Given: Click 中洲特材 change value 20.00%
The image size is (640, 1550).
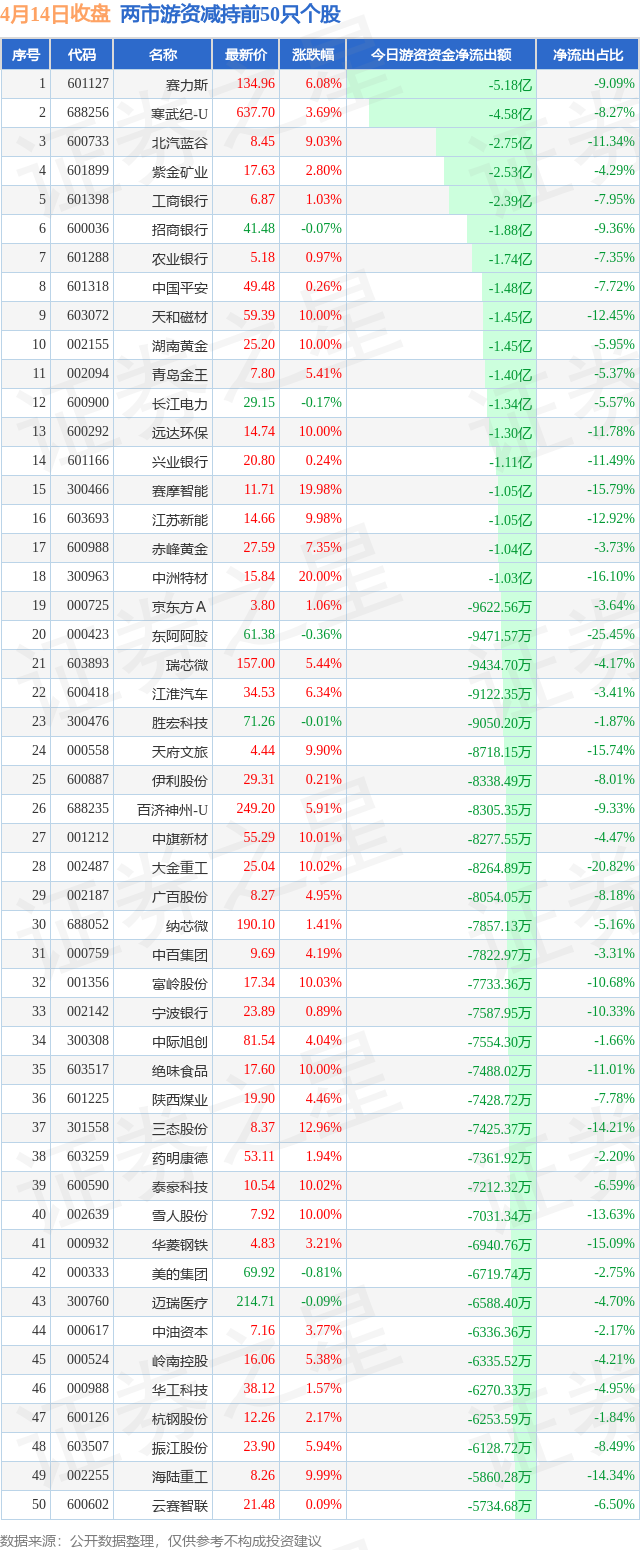Looking at the screenshot, I should point(320,577).
